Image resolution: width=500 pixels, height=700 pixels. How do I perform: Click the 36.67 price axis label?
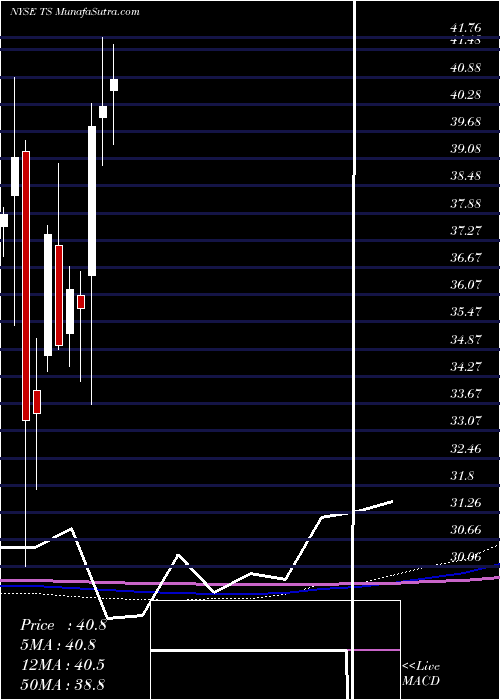tap(466, 258)
